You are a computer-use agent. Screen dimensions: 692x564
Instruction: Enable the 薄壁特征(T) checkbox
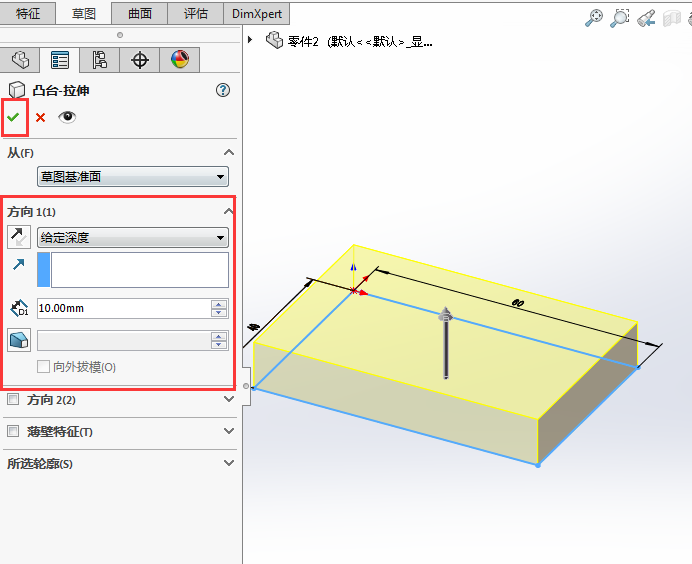click(x=13, y=431)
